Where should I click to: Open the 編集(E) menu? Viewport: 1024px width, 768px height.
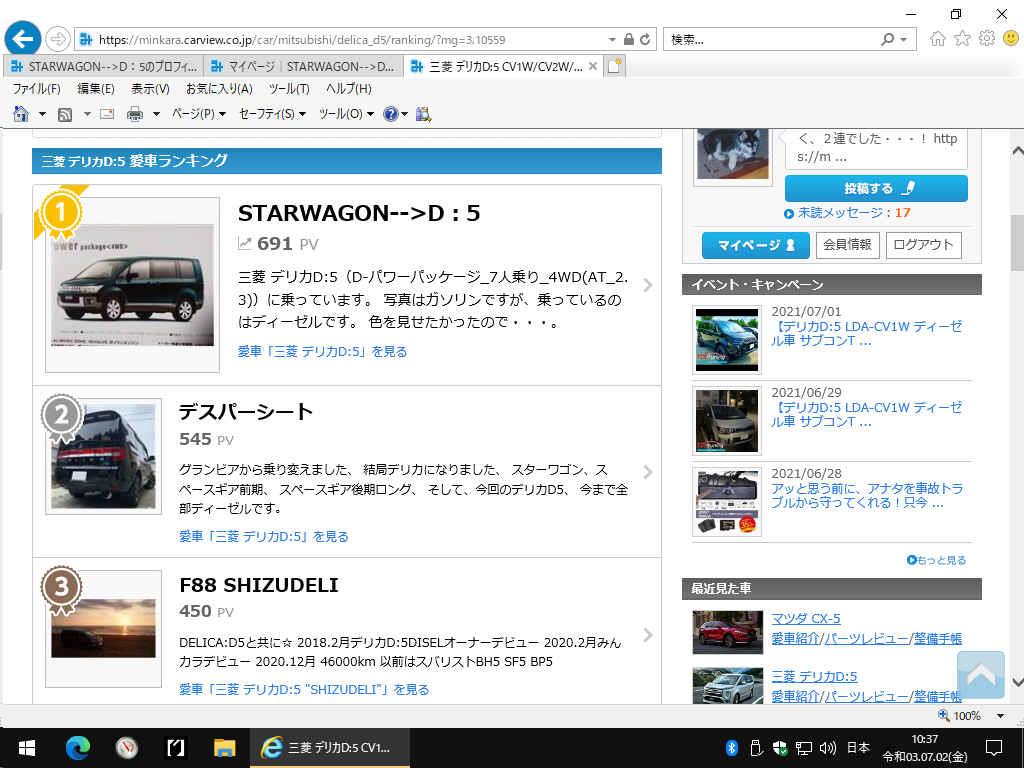point(96,89)
